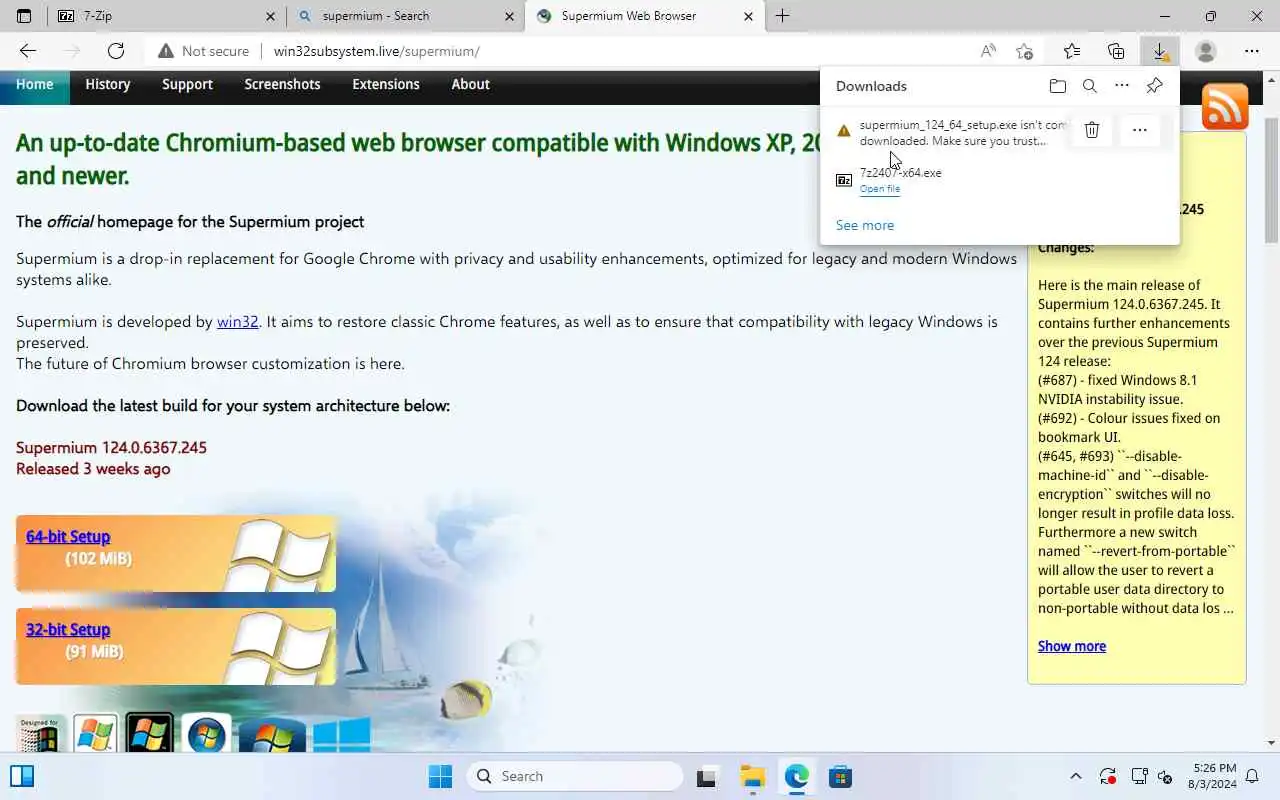Open file link for 7z2407-x64.exe
Screen dimensions: 1280x800
click(x=880, y=189)
